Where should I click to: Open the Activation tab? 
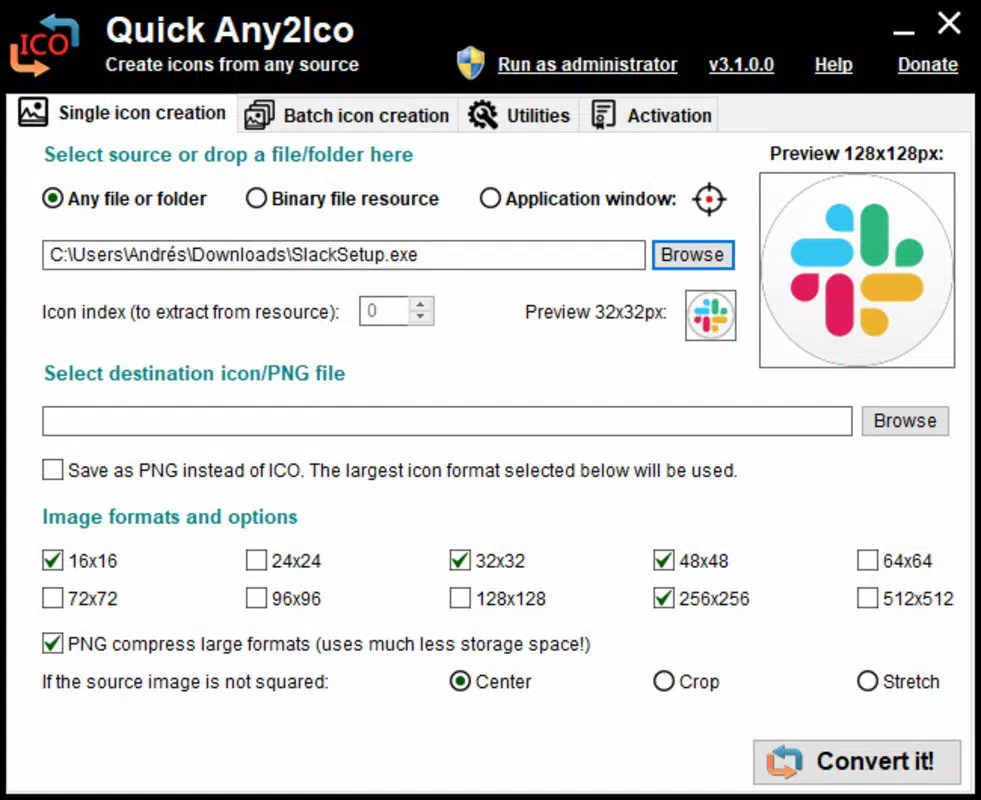pos(650,116)
